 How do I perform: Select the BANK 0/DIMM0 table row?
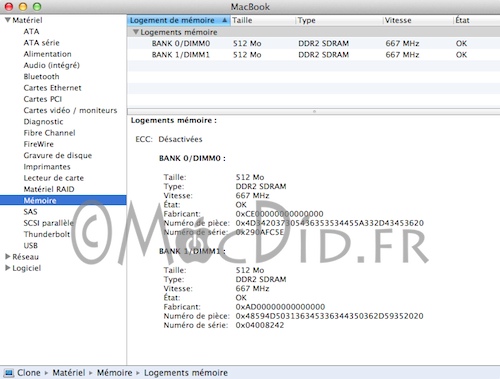point(313,43)
